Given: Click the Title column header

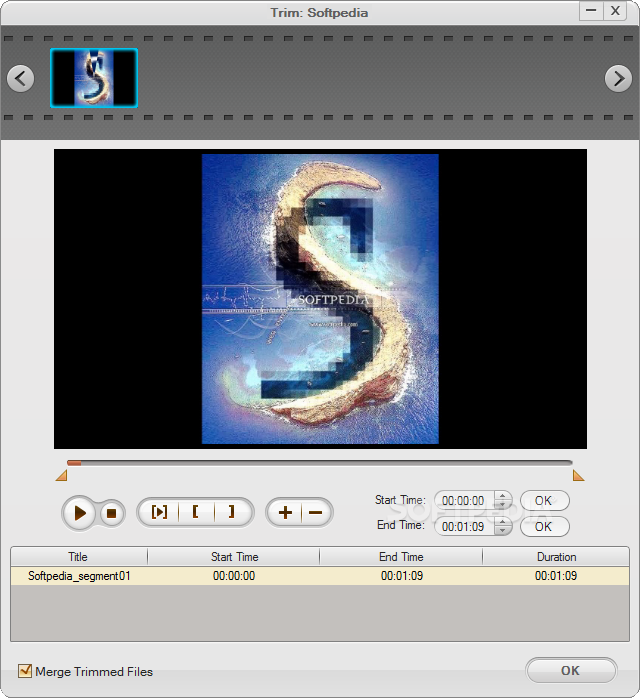Looking at the screenshot, I should click(78, 556).
